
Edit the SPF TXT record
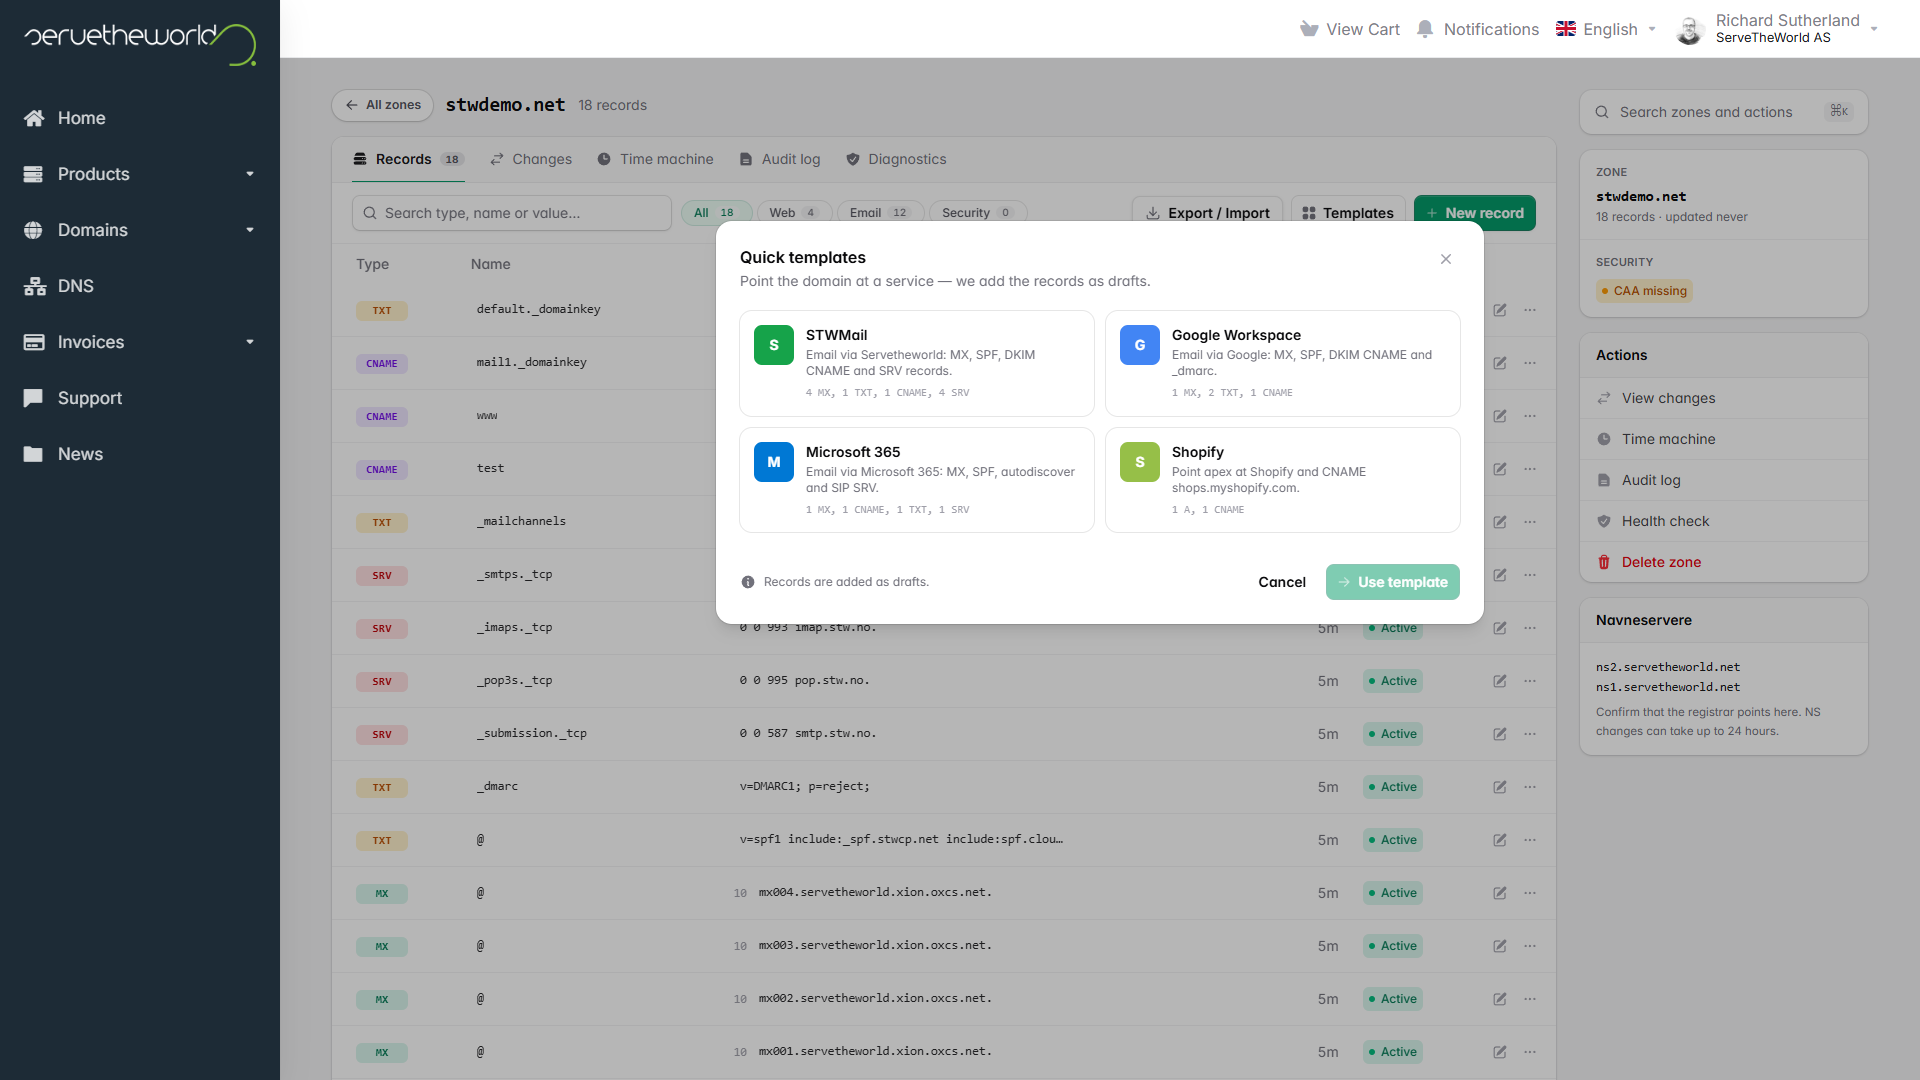click(1500, 840)
